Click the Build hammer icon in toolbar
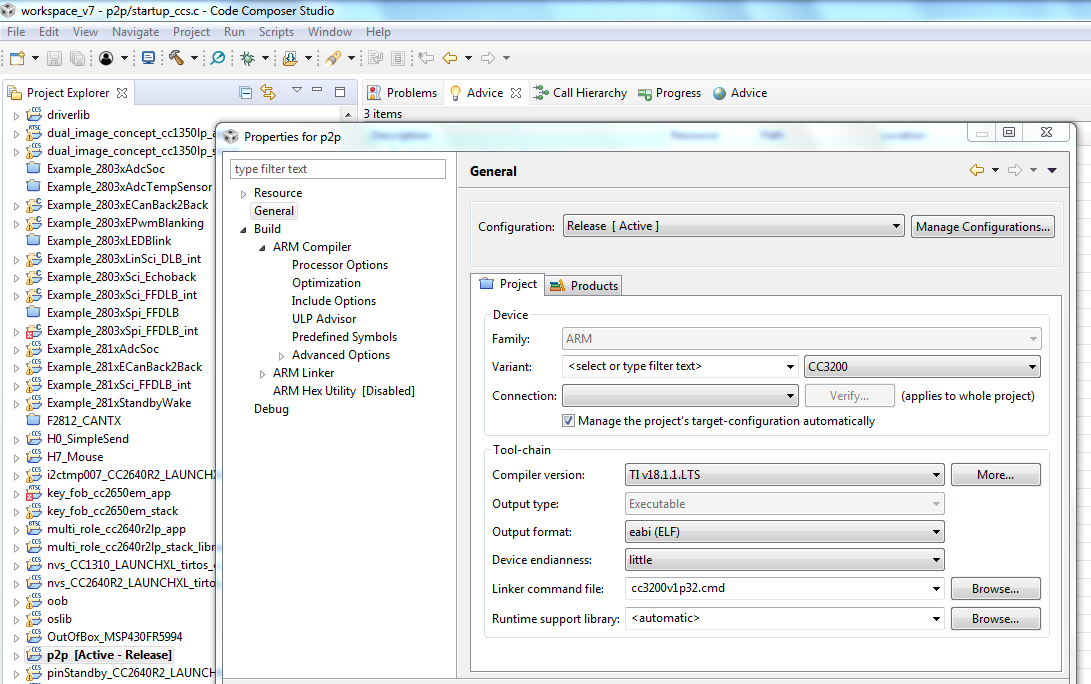This screenshot has height=684, width=1091. tap(177, 58)
